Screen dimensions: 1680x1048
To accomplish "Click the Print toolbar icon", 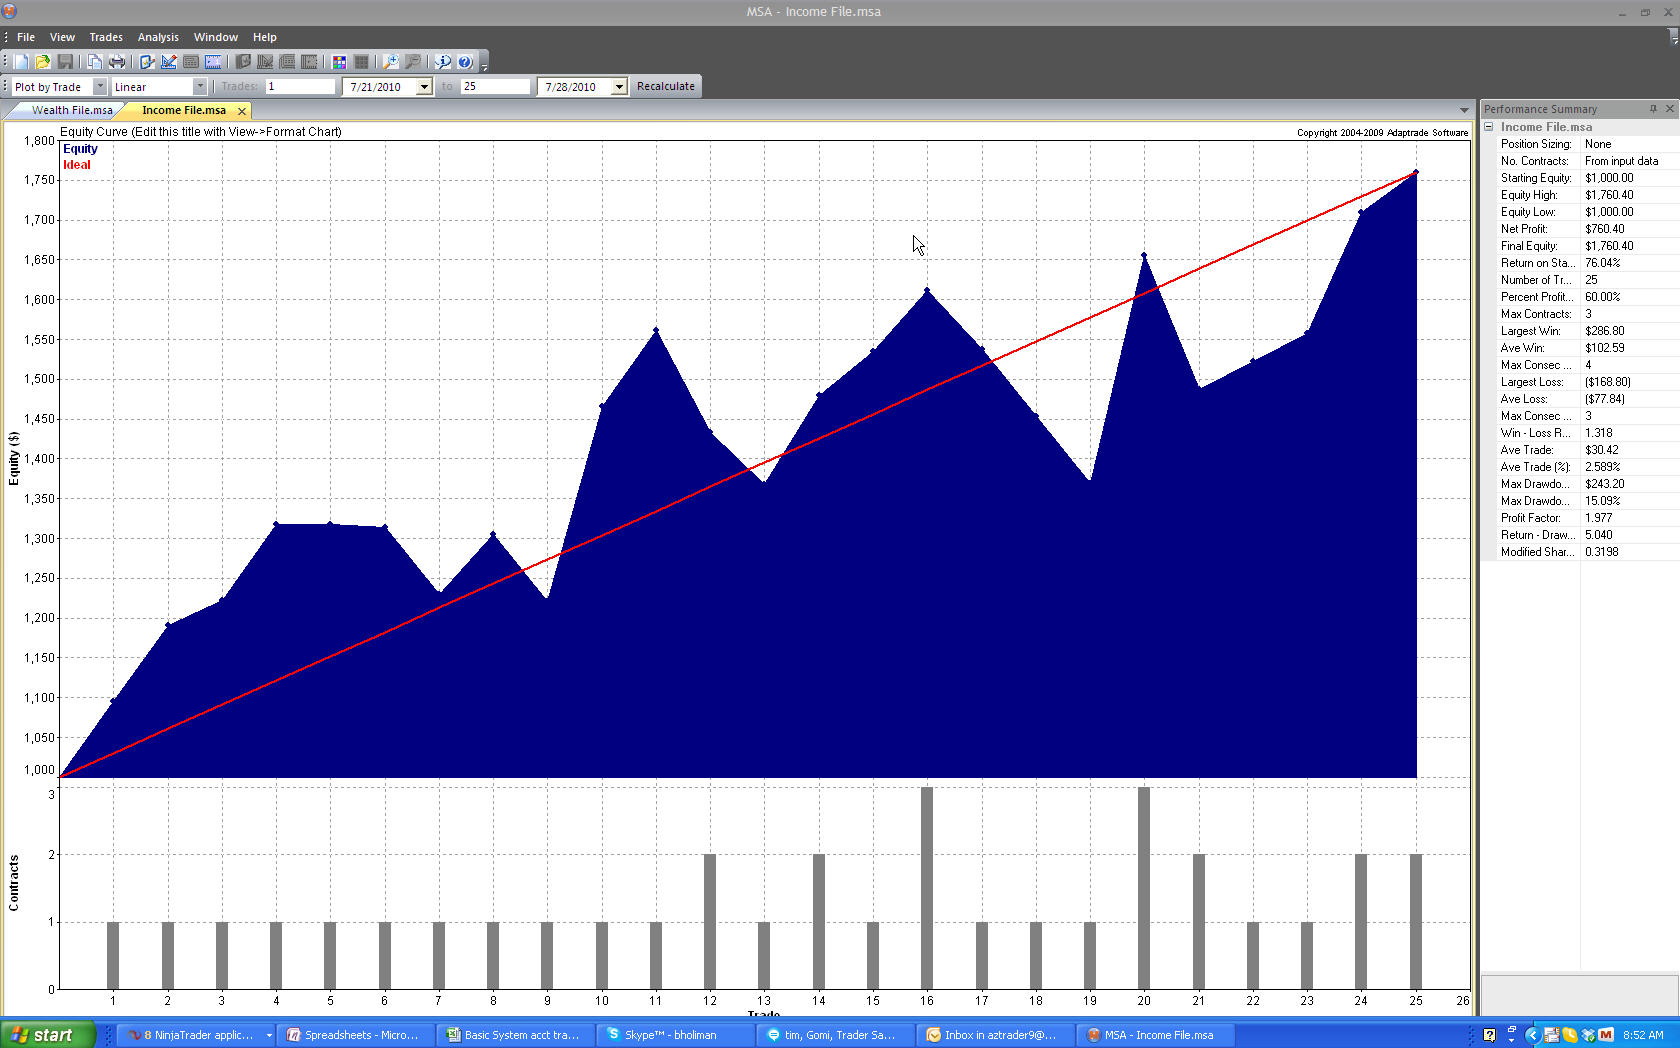I will (x=117, y=62).
